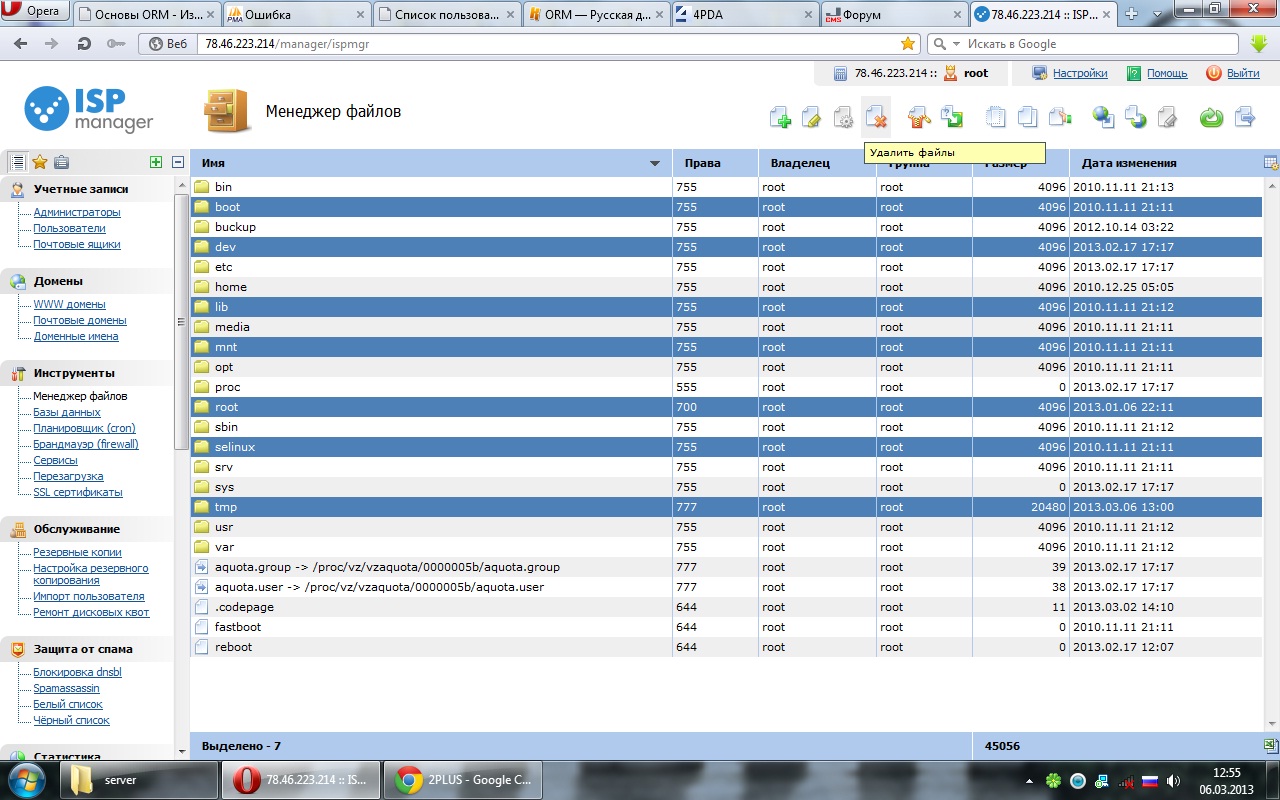Viewport: 1280px width, 800px height.
Task: Click the create new file icon
Action: coord(781,118)
